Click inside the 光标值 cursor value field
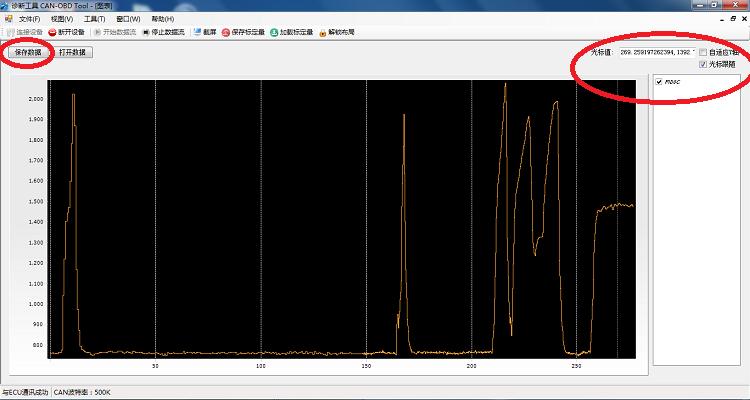The width and height of the screenshot is (750, 400). (657, 52)
